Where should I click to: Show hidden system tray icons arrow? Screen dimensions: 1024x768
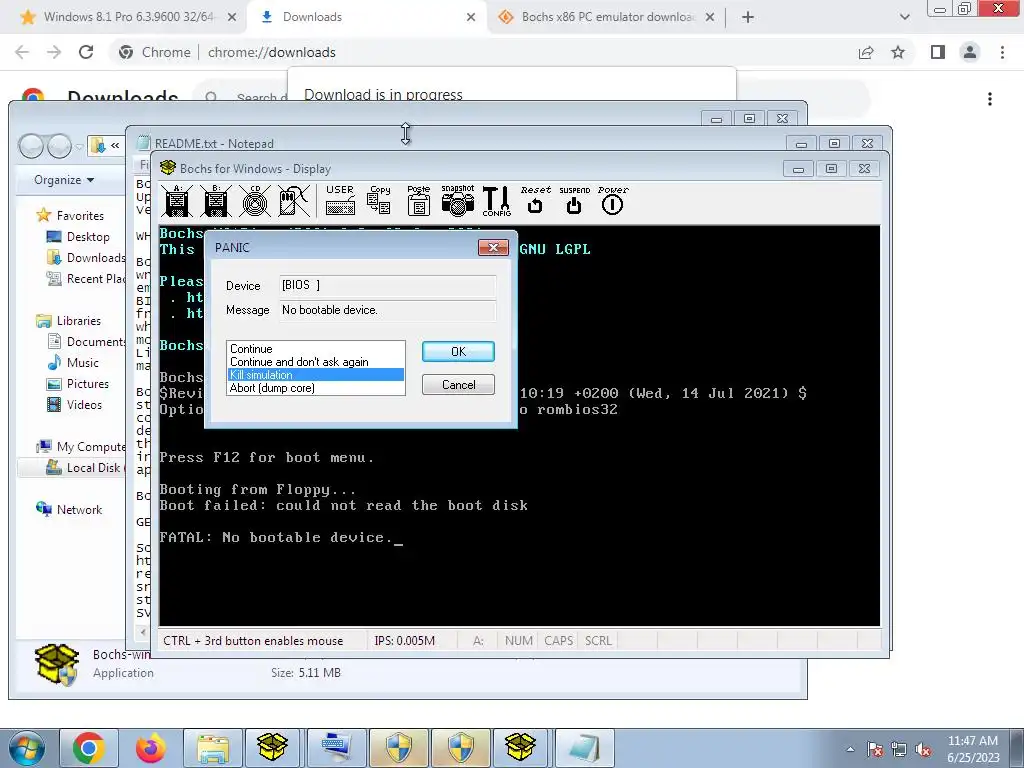click(x=850, y=749)
